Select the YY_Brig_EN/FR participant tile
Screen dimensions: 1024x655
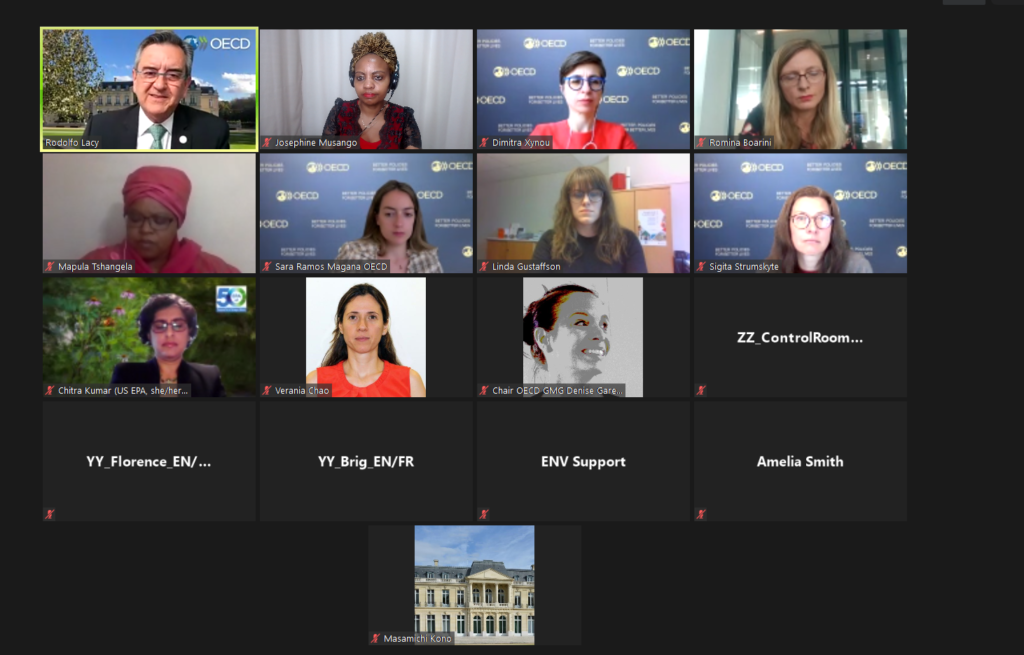coord(366,461)
